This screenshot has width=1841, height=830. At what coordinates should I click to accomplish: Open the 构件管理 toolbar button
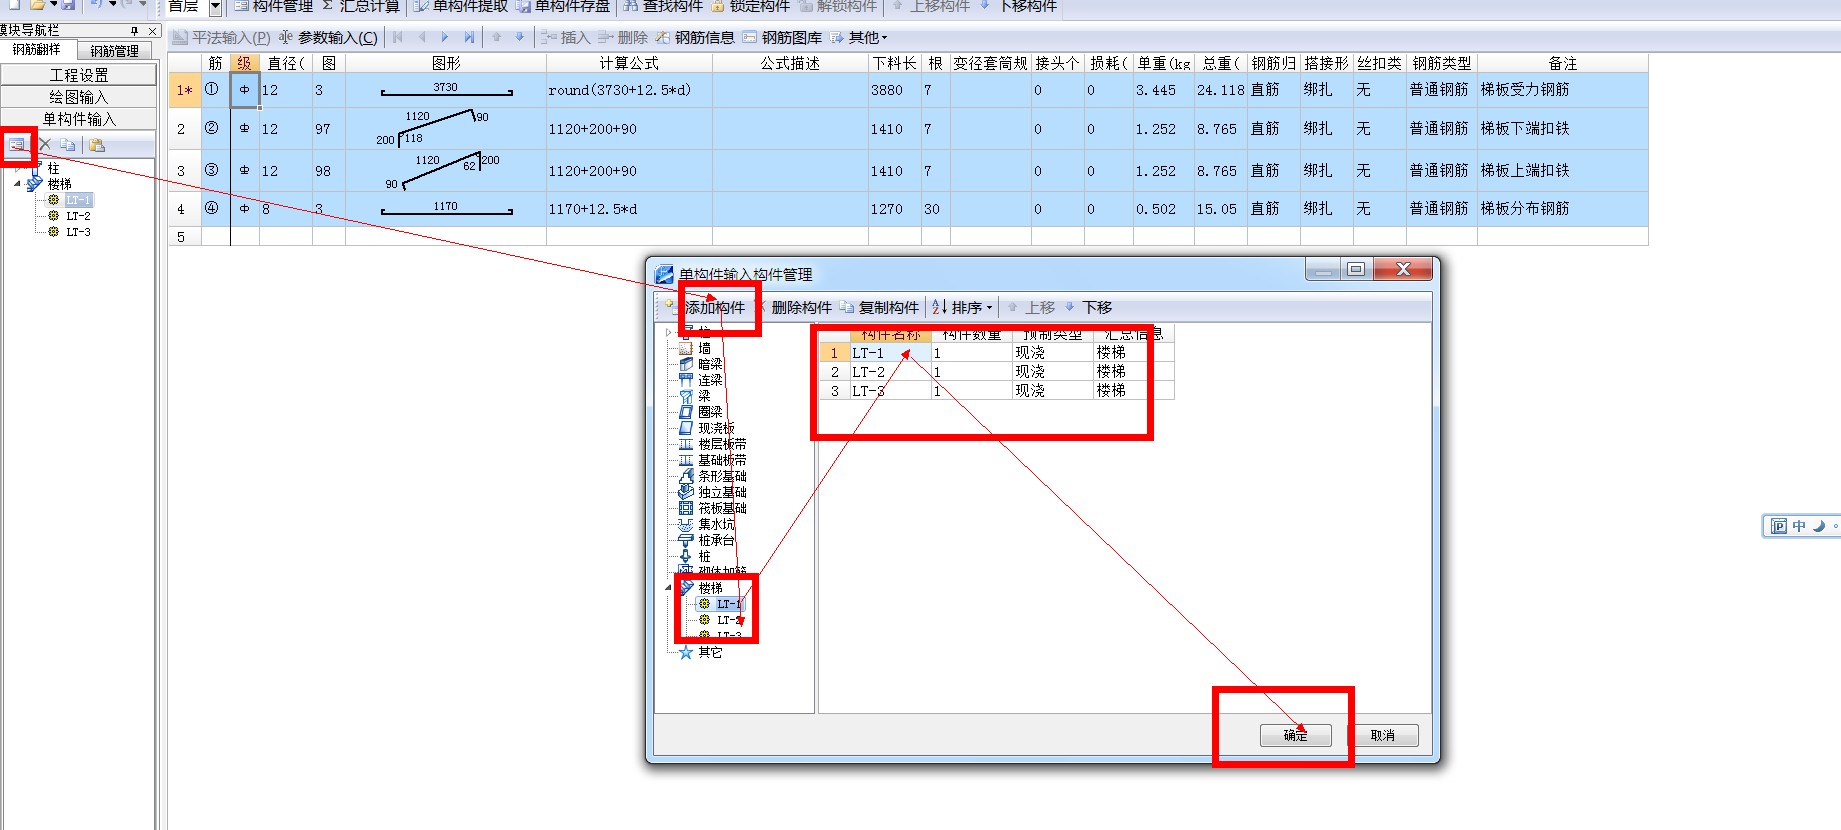click(x=273, y=6)
